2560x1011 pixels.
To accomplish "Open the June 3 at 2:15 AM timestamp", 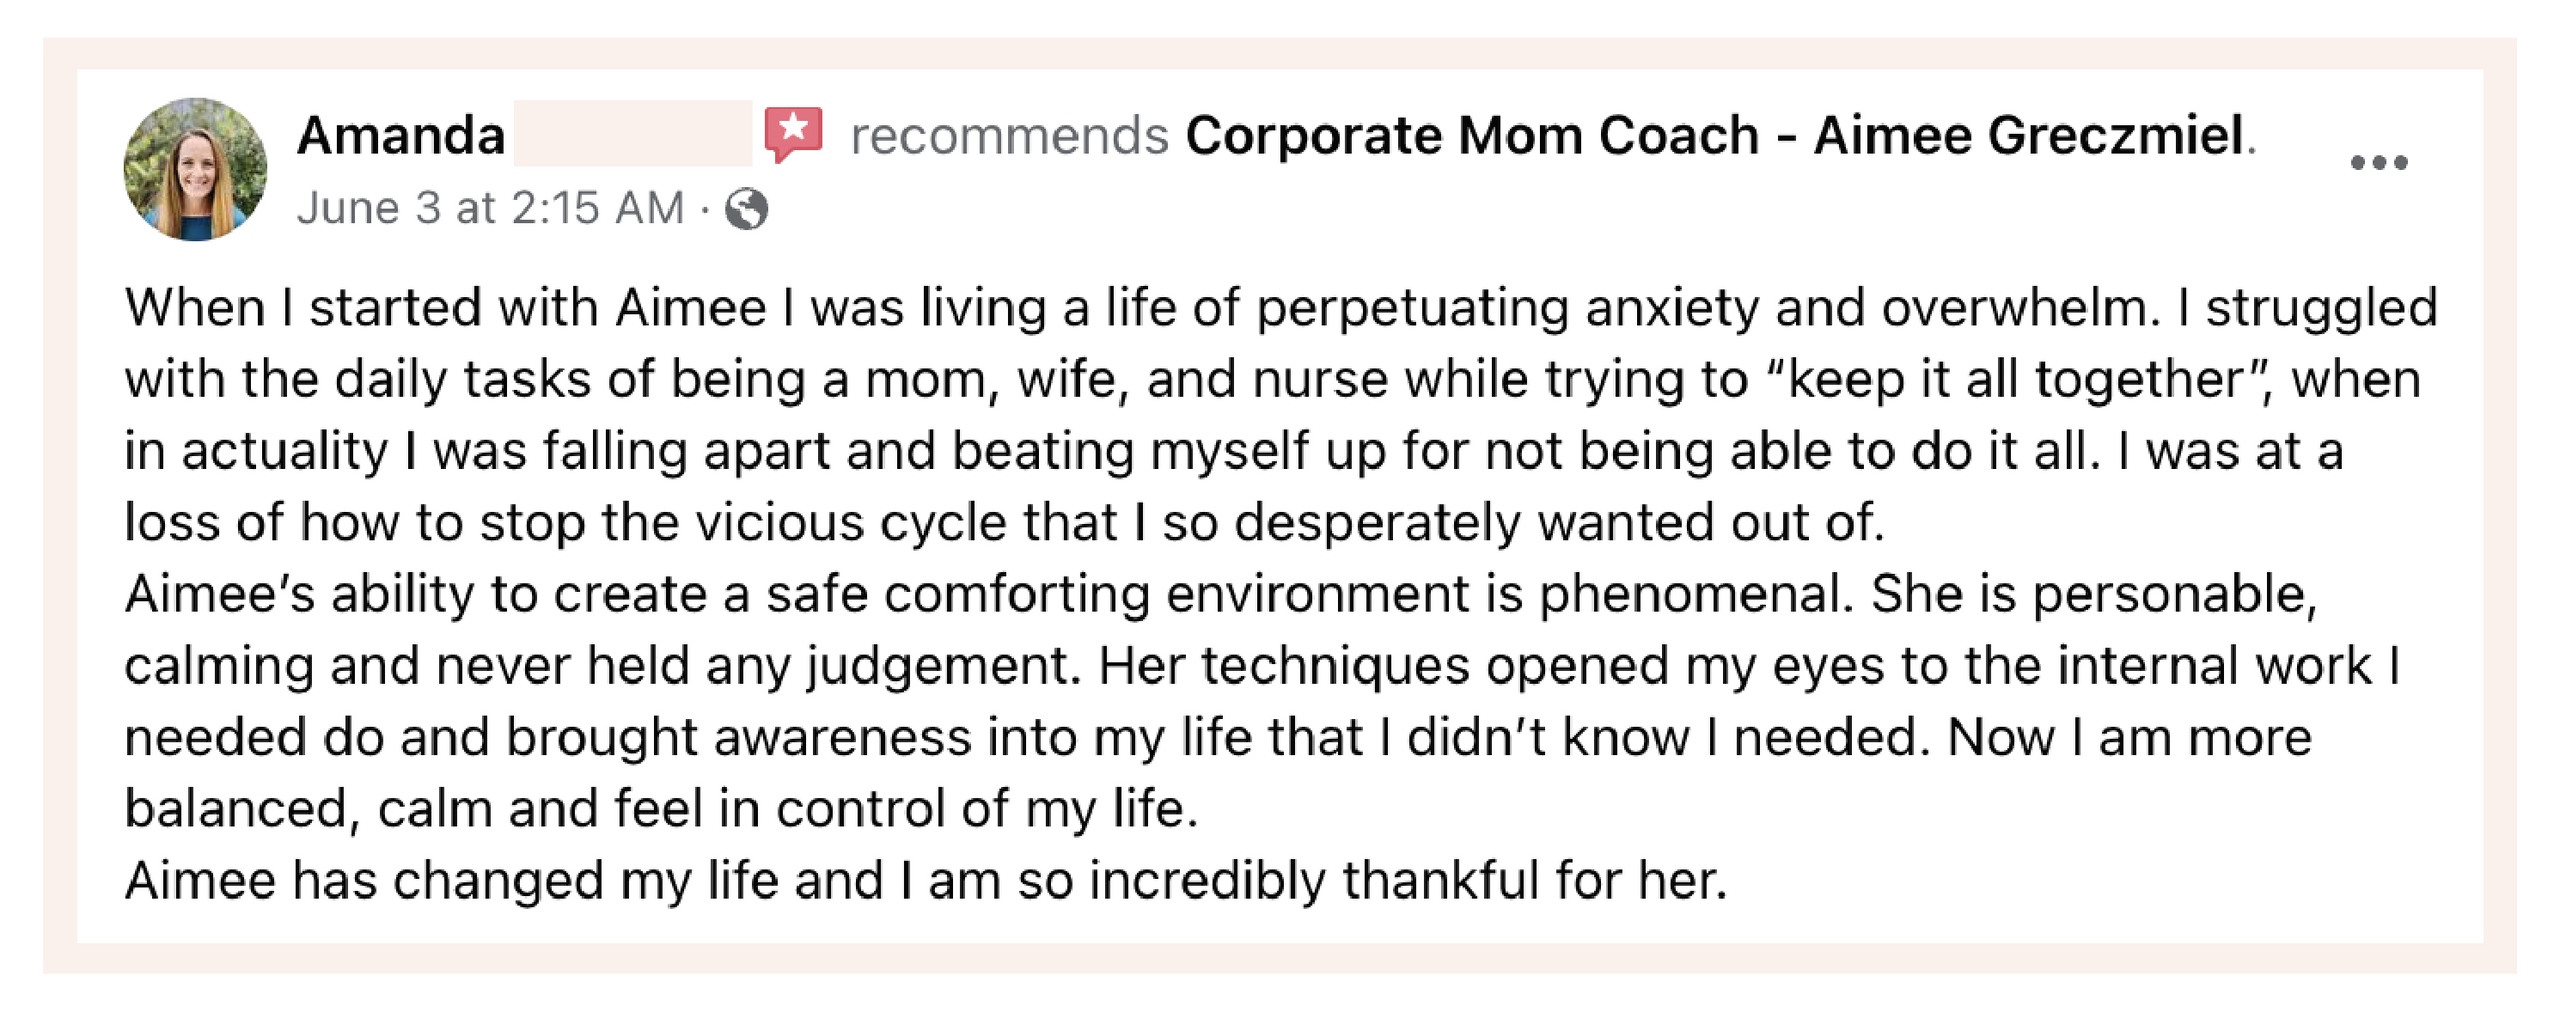I will click(490, 209).
